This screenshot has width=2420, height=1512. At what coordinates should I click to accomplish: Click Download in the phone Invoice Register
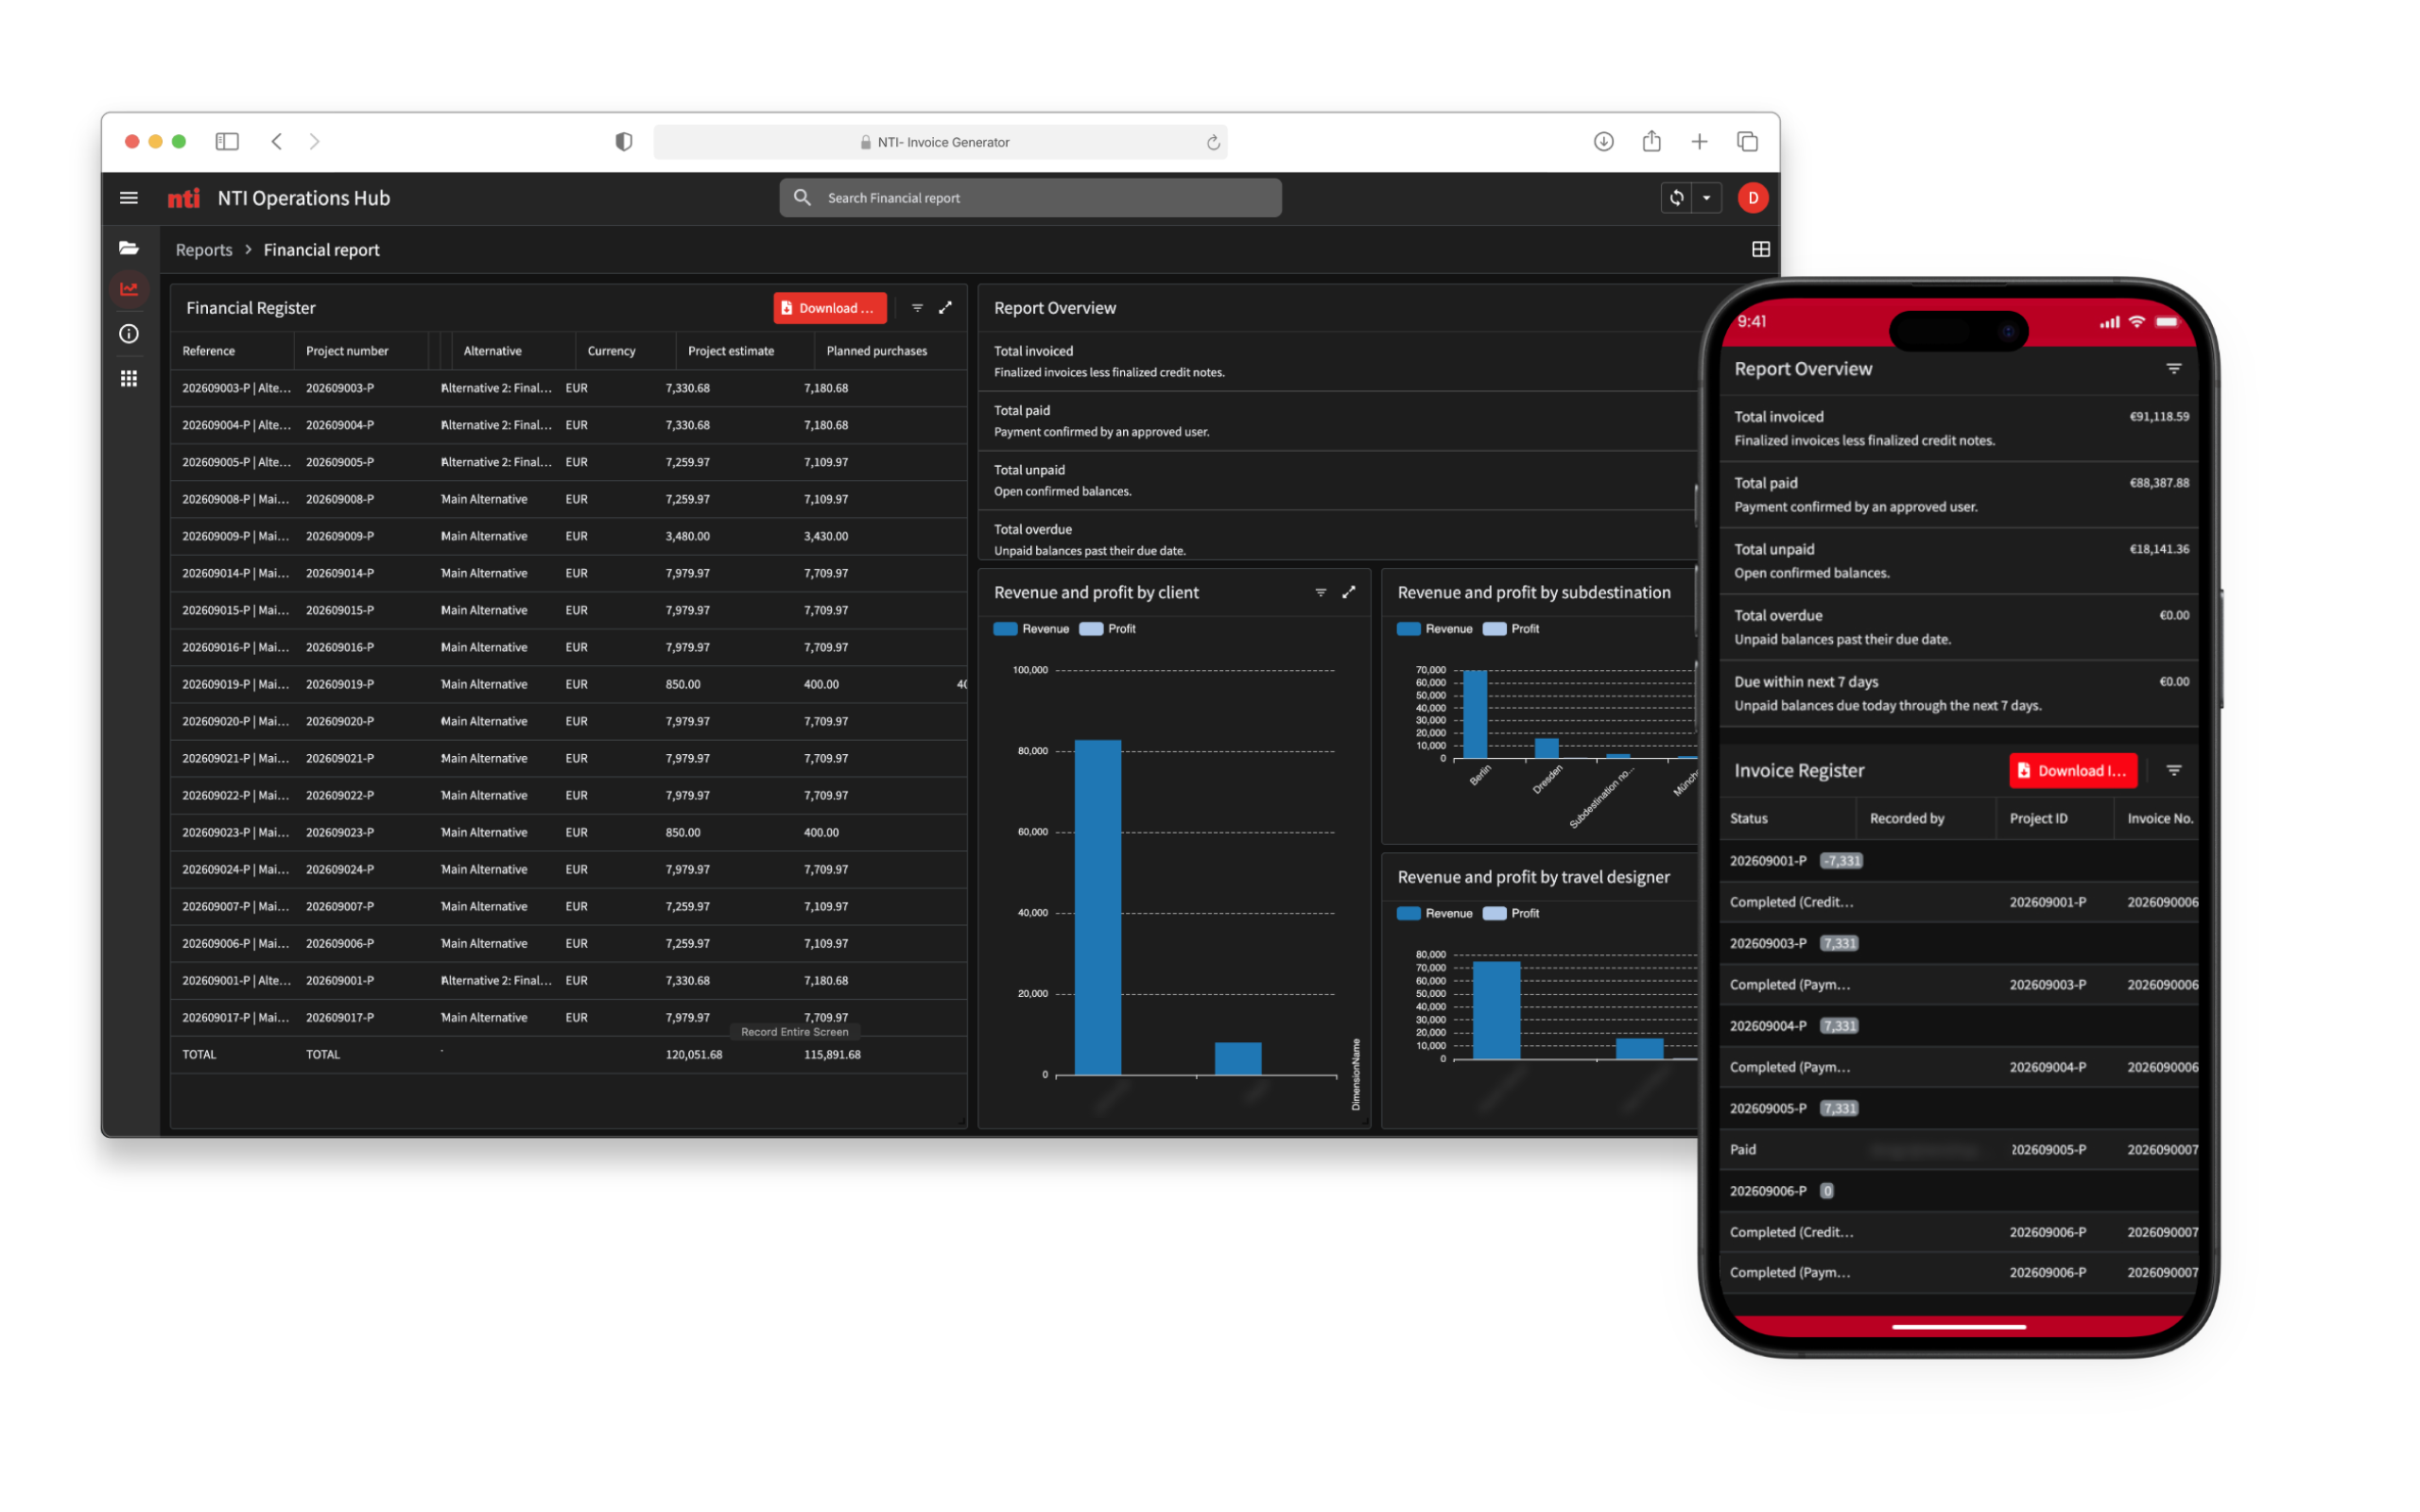2073,771
